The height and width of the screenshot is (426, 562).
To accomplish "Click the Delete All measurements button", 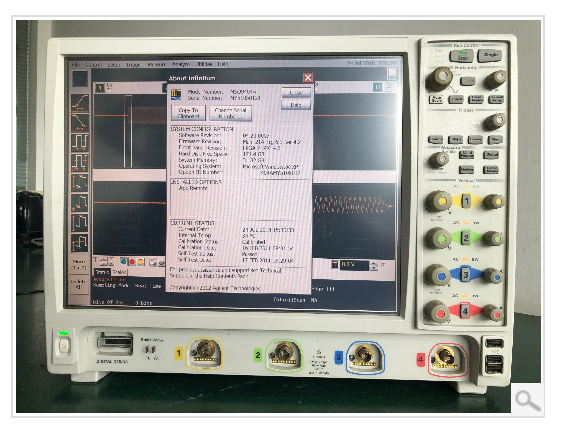I will 79,284.
